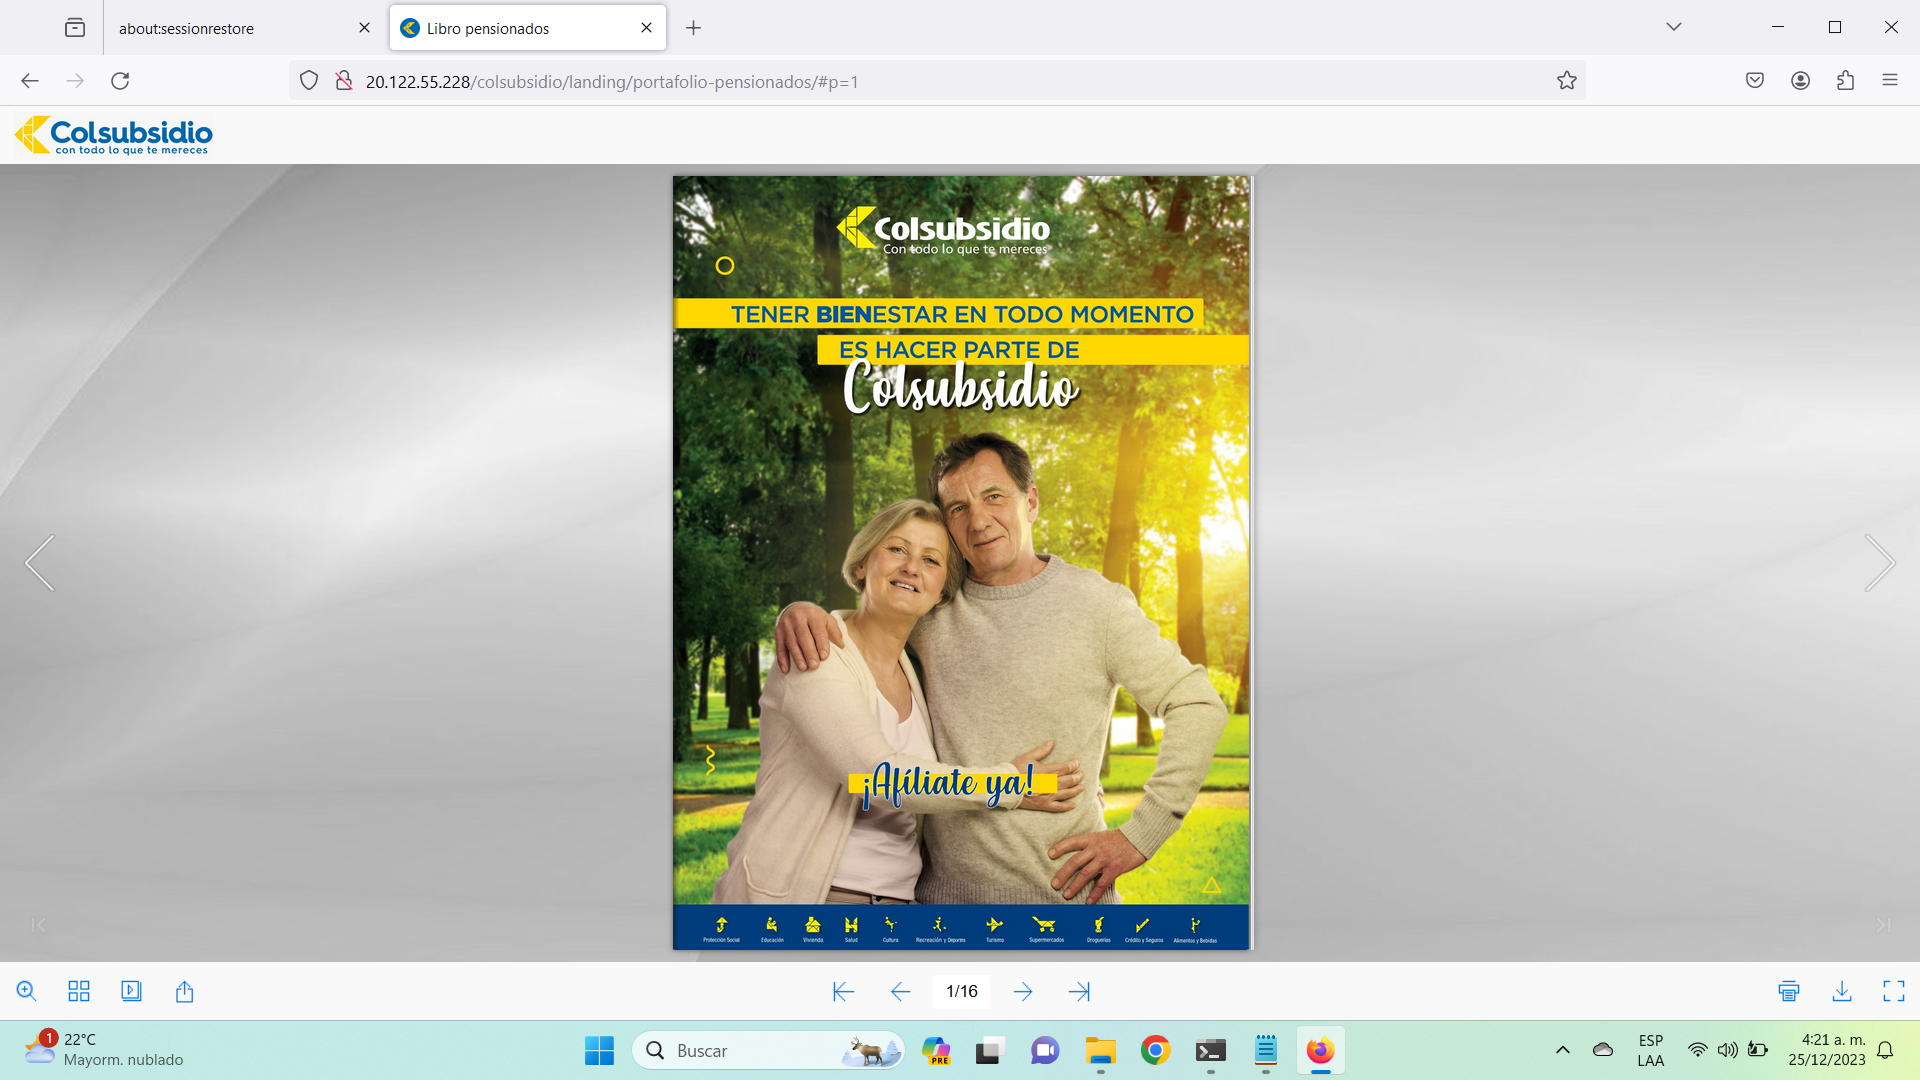Open the terminal app from taskbar
Screen dimensions: 1920x1080
[x=1210, y=1051]
